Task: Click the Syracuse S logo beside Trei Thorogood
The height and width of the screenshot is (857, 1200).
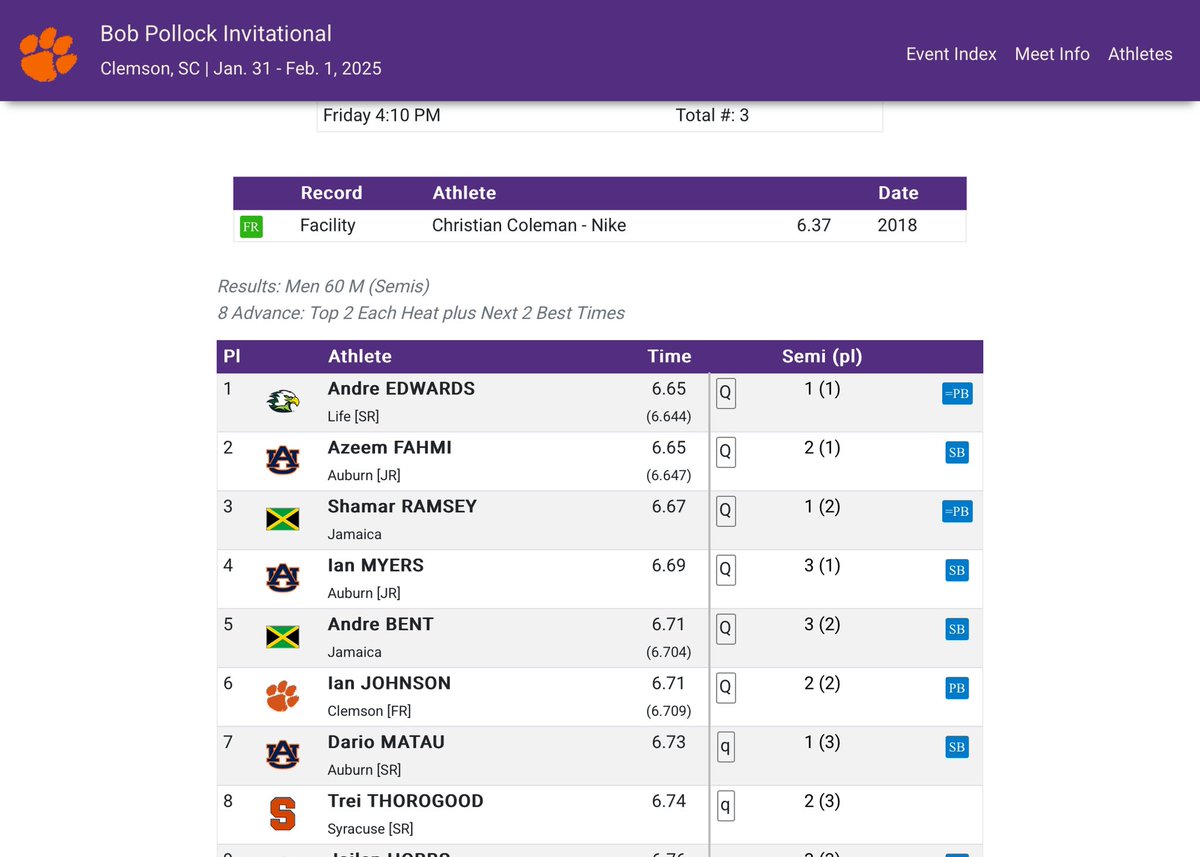Action: (x=283, y=814)
